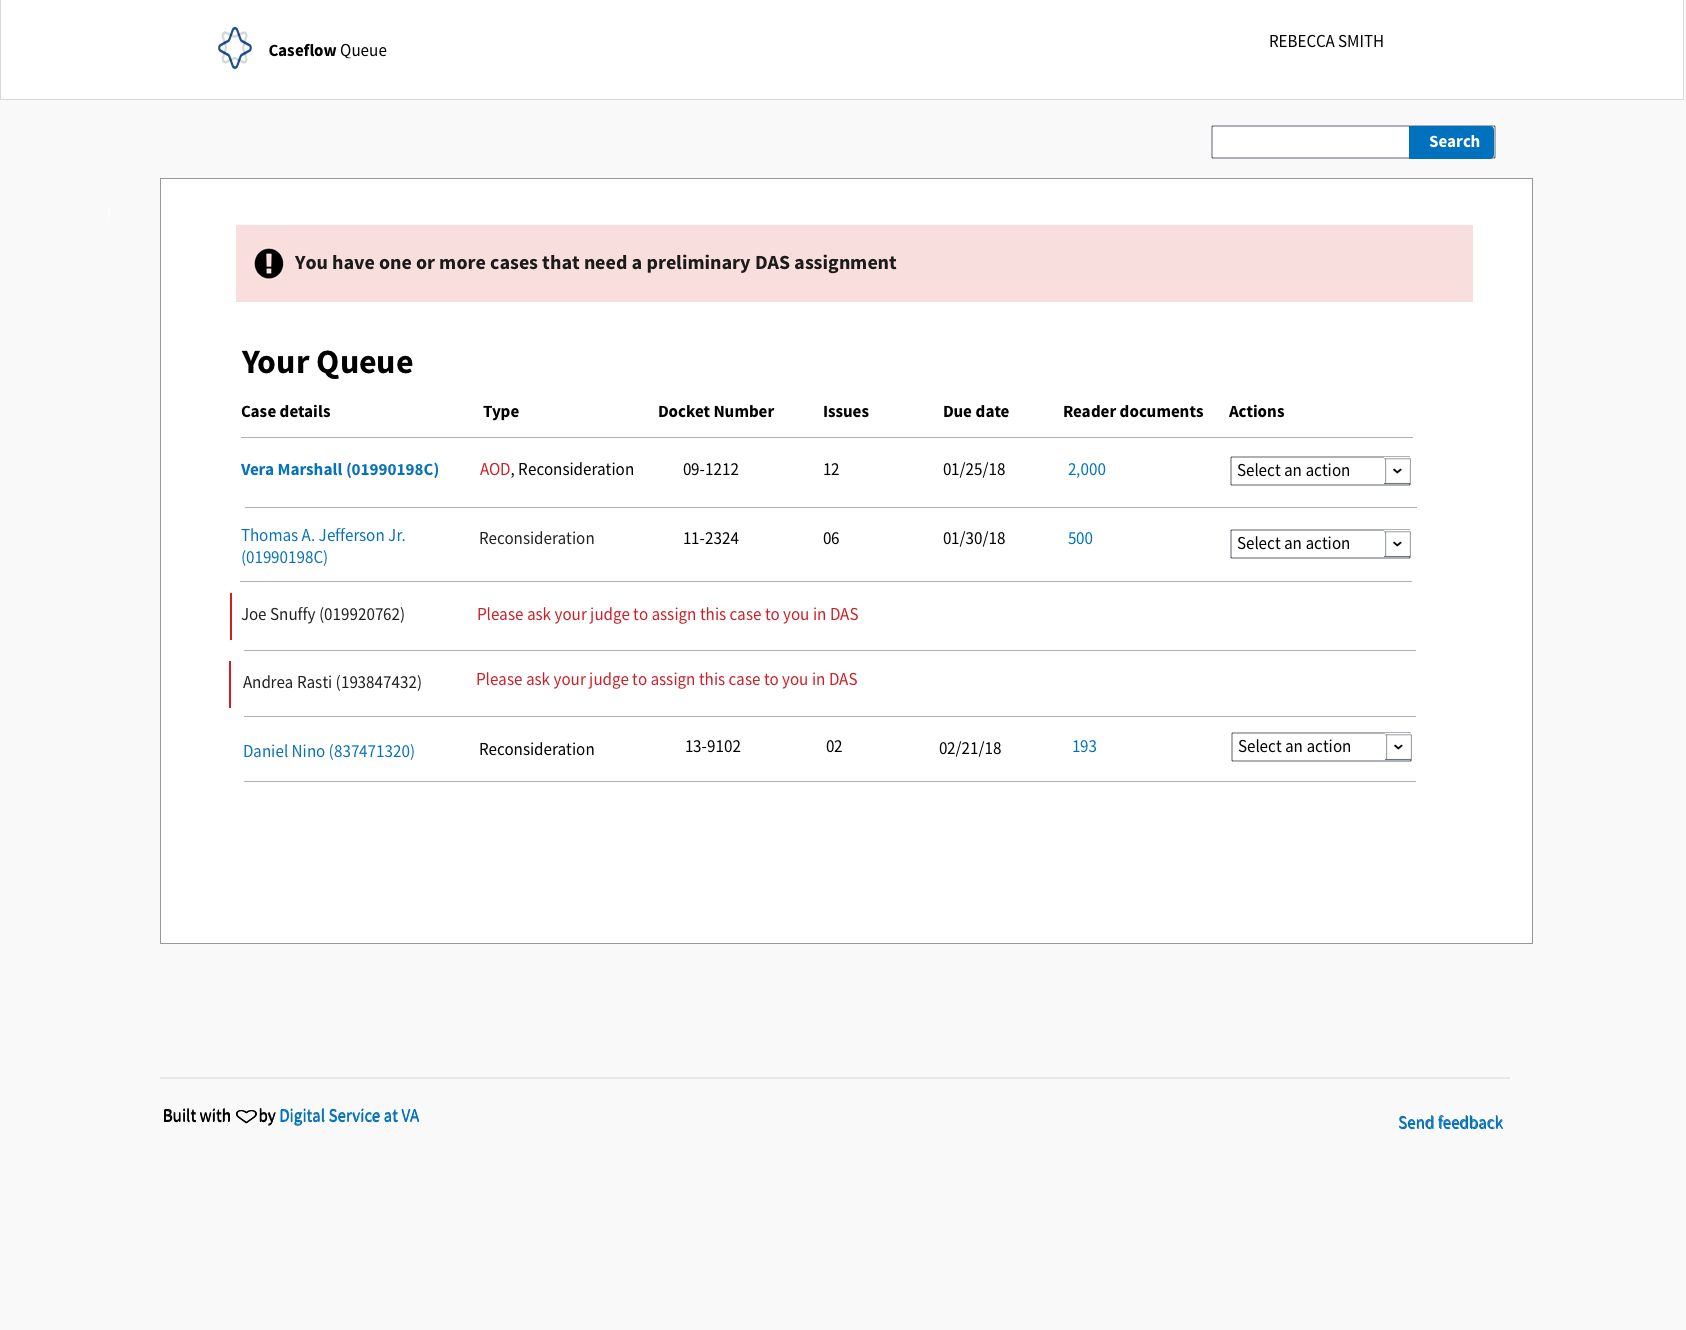Open Vera Marshall's case details
The width and height of the screenshot is (1686, 1330).
pos(339,469)
